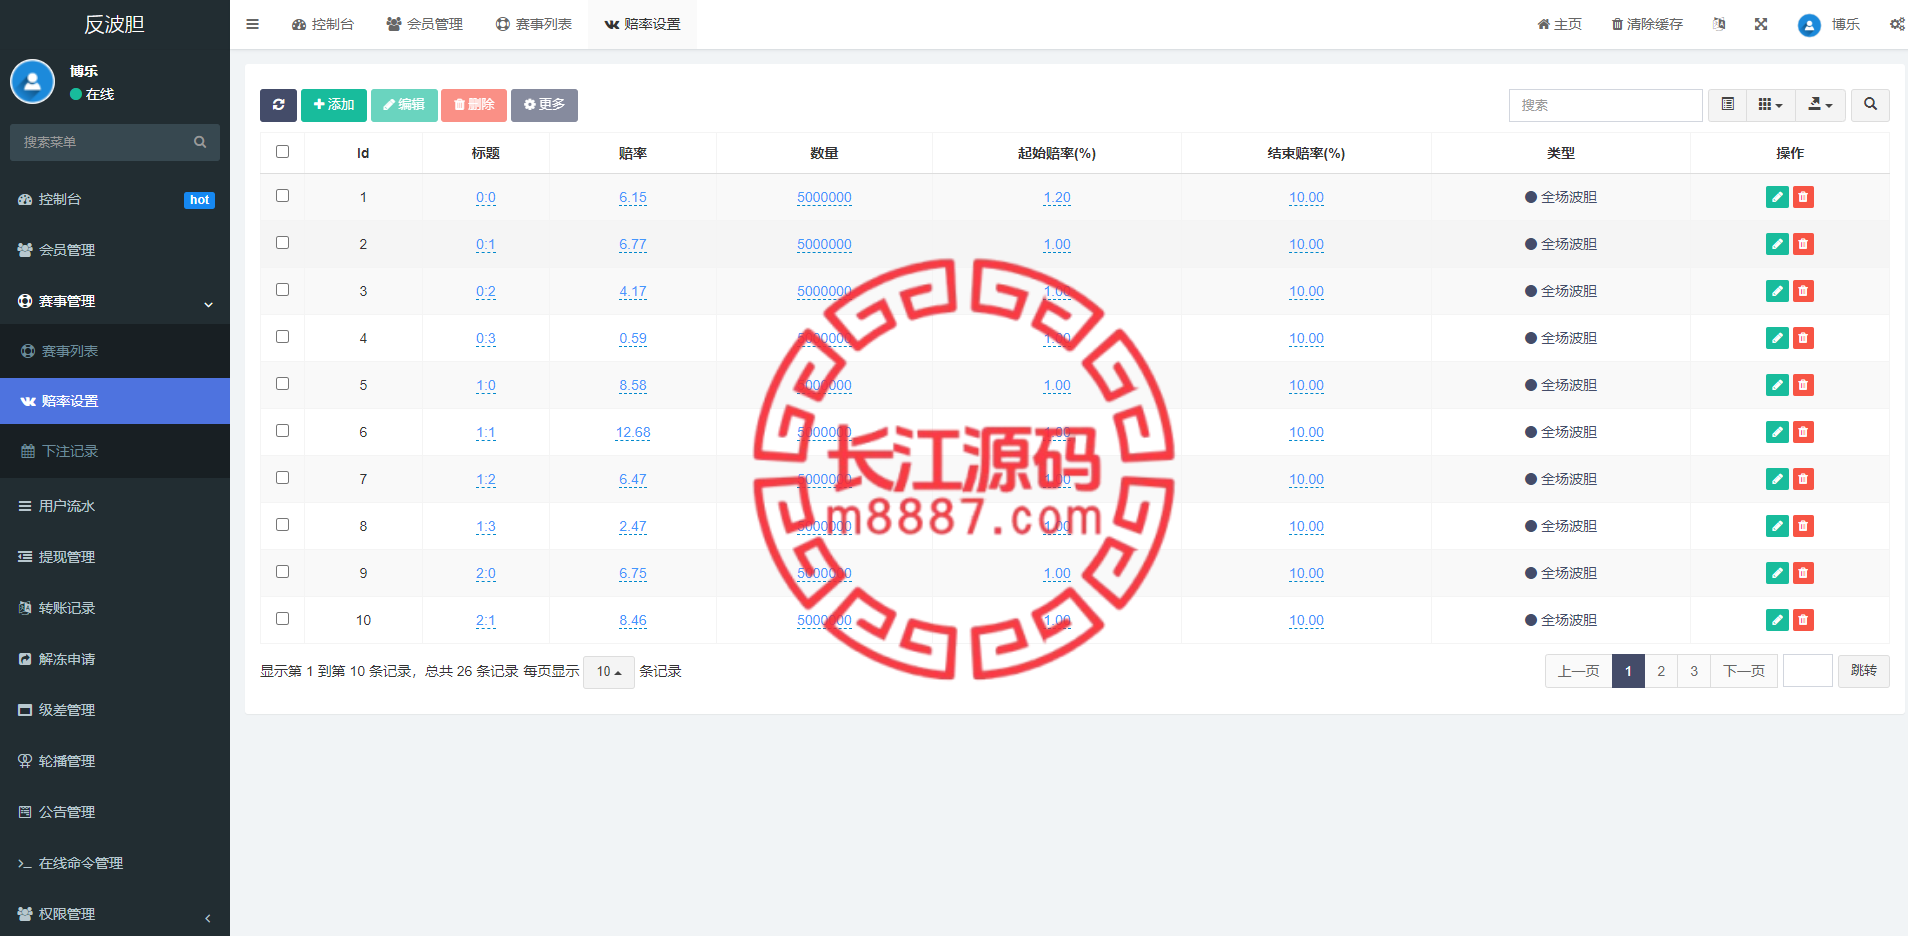Delete row 4 with the red trash icon

[1803, 338]
